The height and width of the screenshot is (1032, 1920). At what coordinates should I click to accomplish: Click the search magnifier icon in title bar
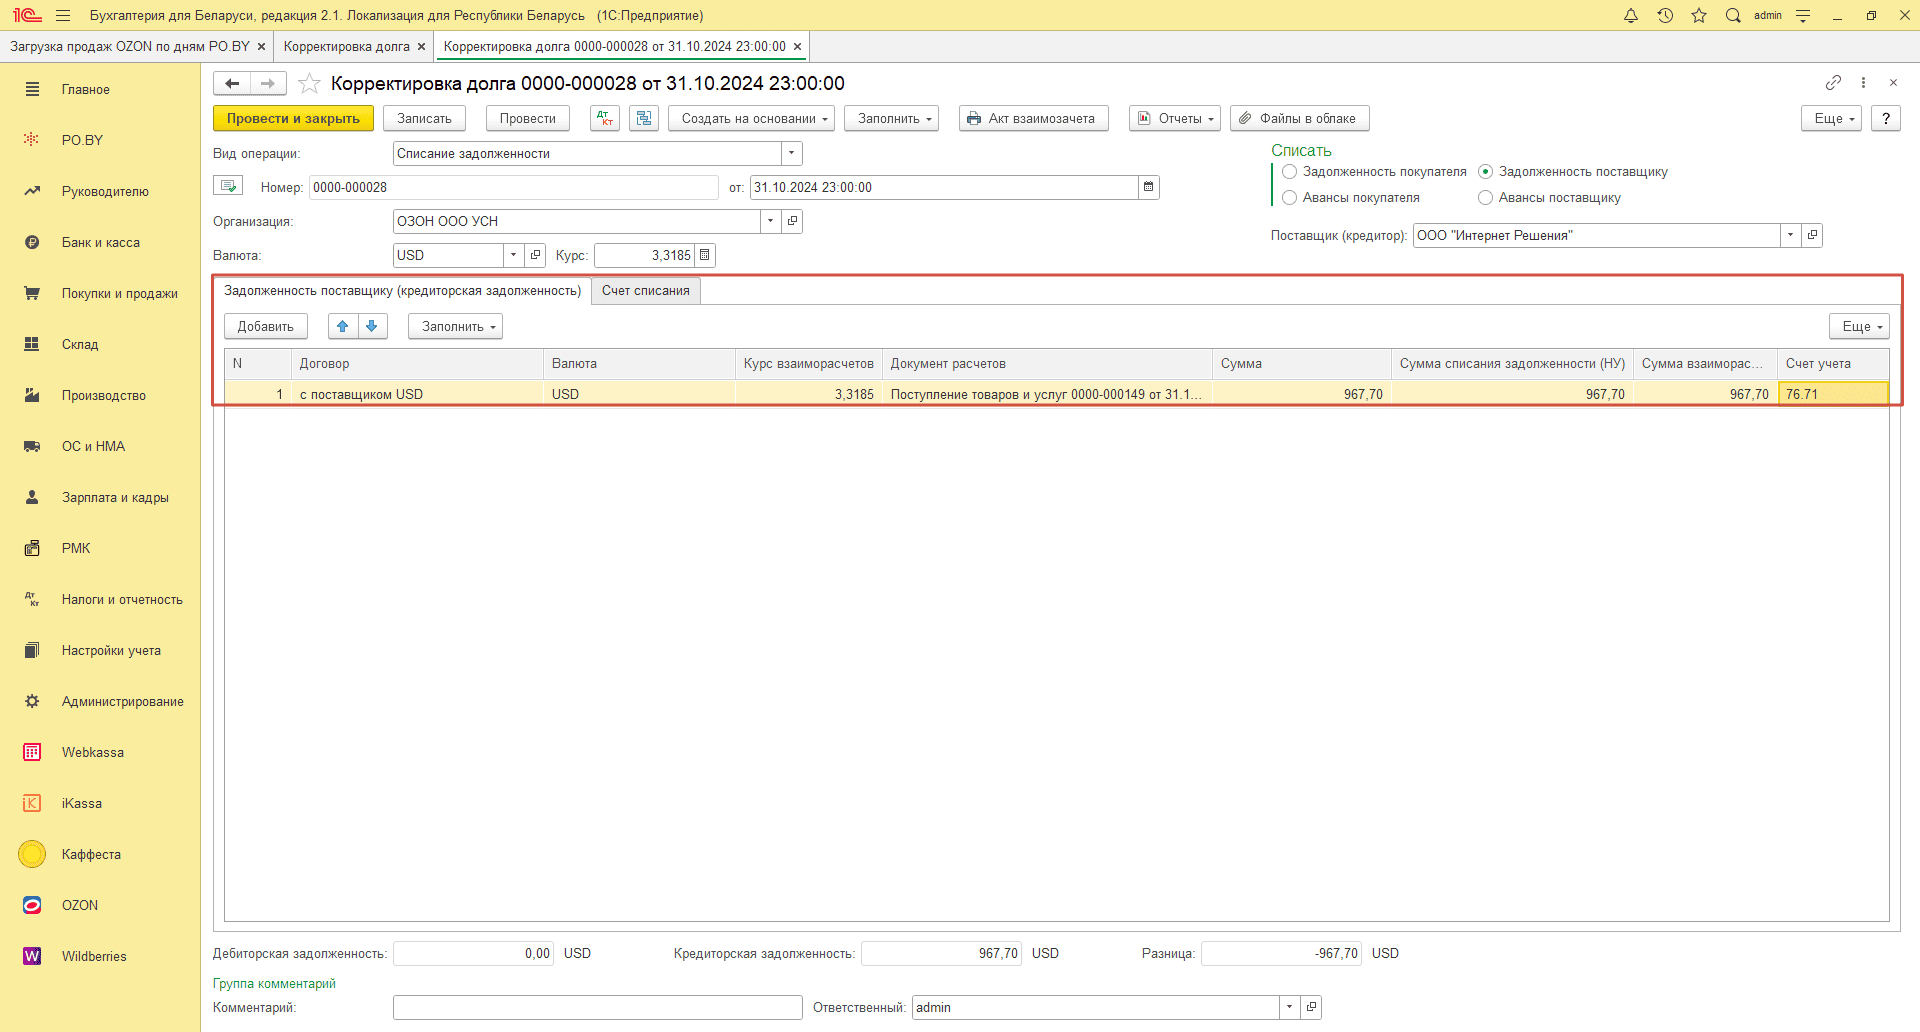[1733, 15]
